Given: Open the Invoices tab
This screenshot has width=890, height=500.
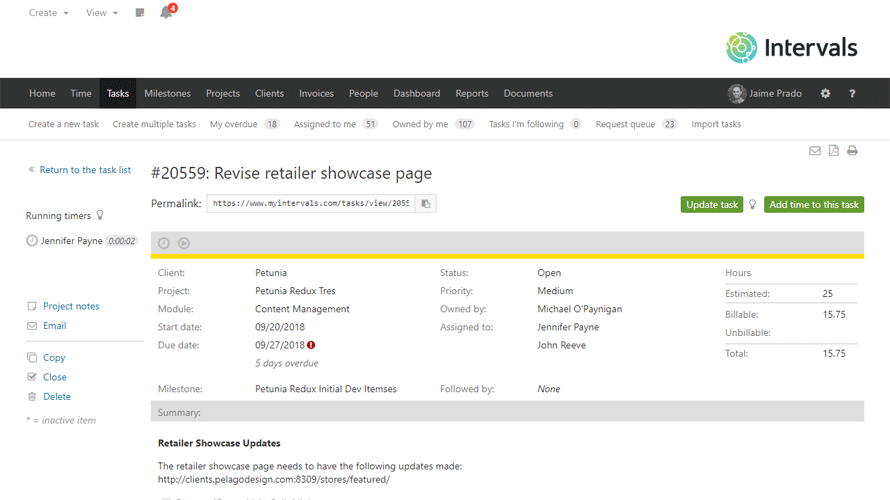Looking at the screenshot, I should (316, 94).
